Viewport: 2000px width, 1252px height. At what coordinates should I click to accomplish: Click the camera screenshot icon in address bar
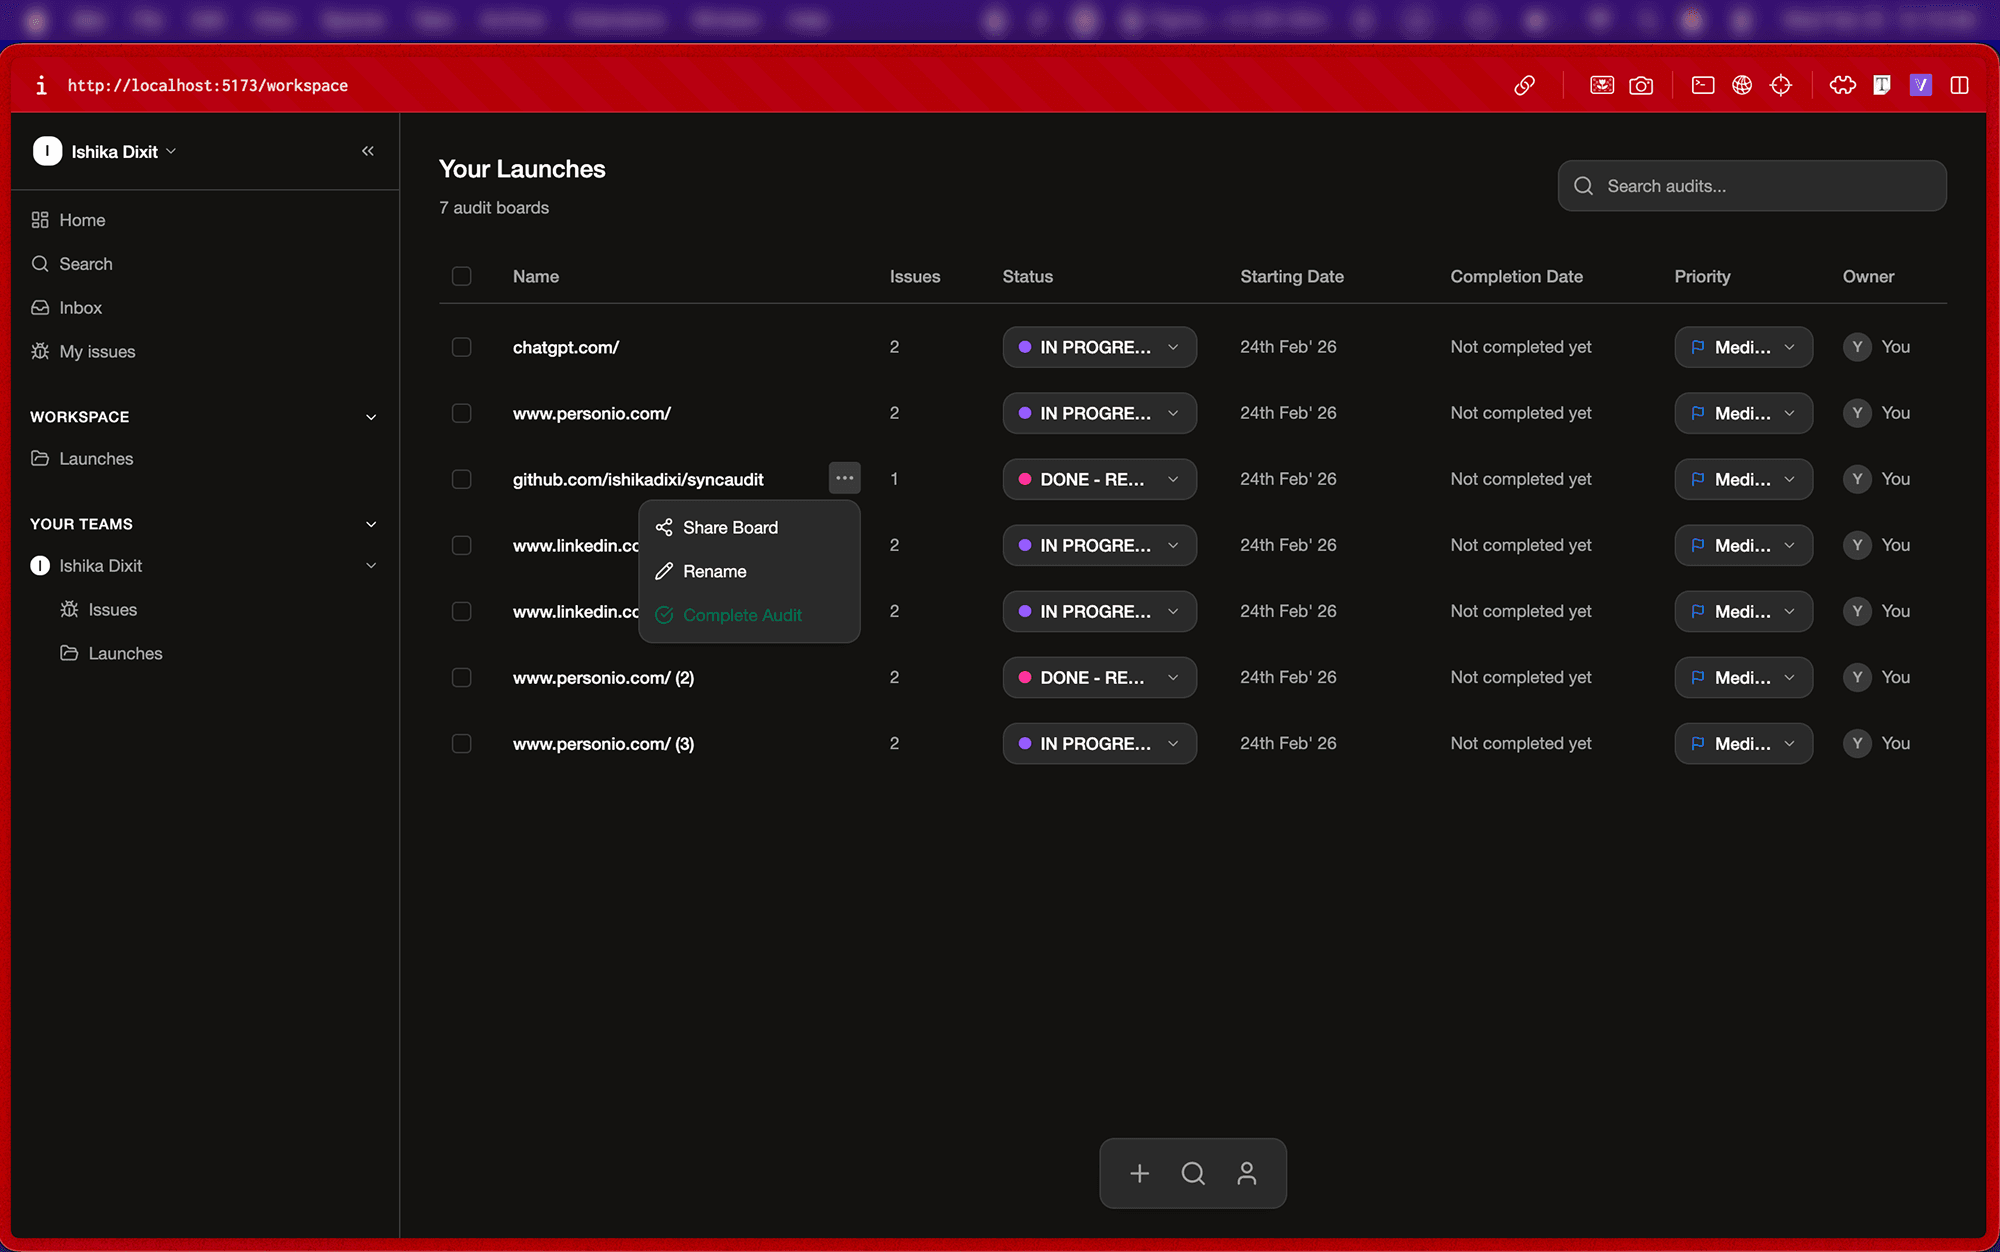(x=1641, y=85)
